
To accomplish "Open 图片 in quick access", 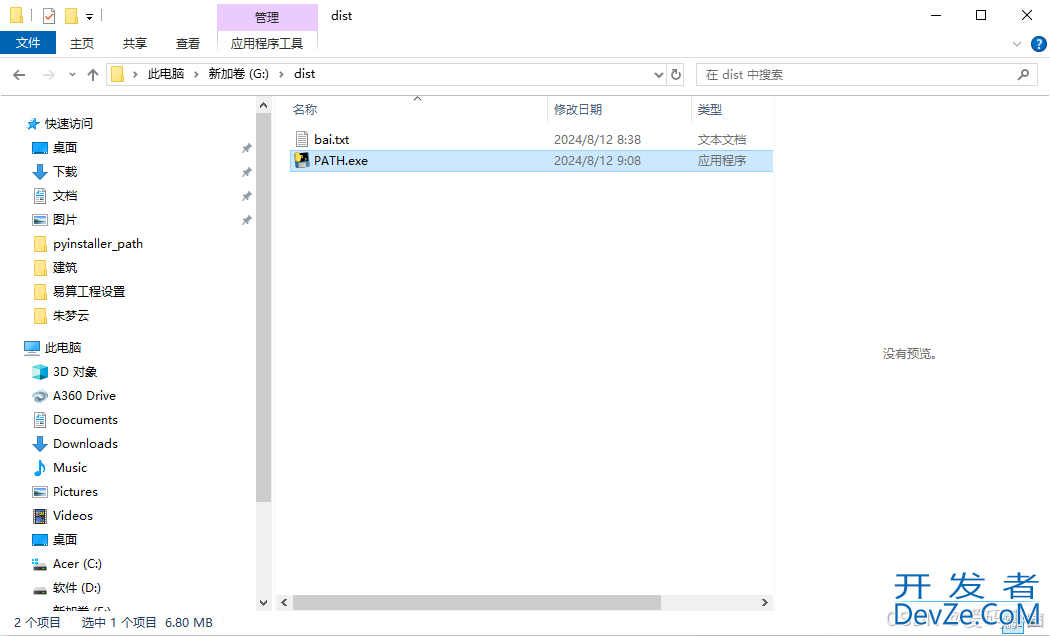I will tap(65, 220).
